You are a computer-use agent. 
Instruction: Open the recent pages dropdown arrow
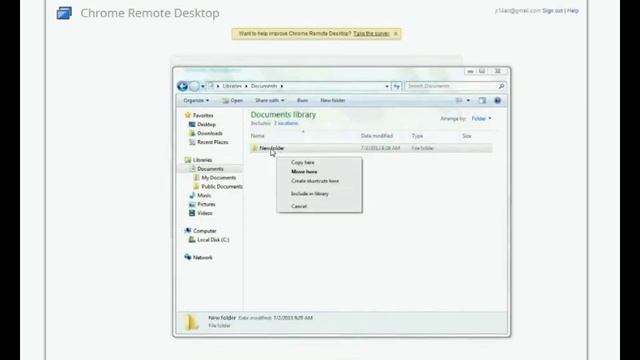coord(202,87)
